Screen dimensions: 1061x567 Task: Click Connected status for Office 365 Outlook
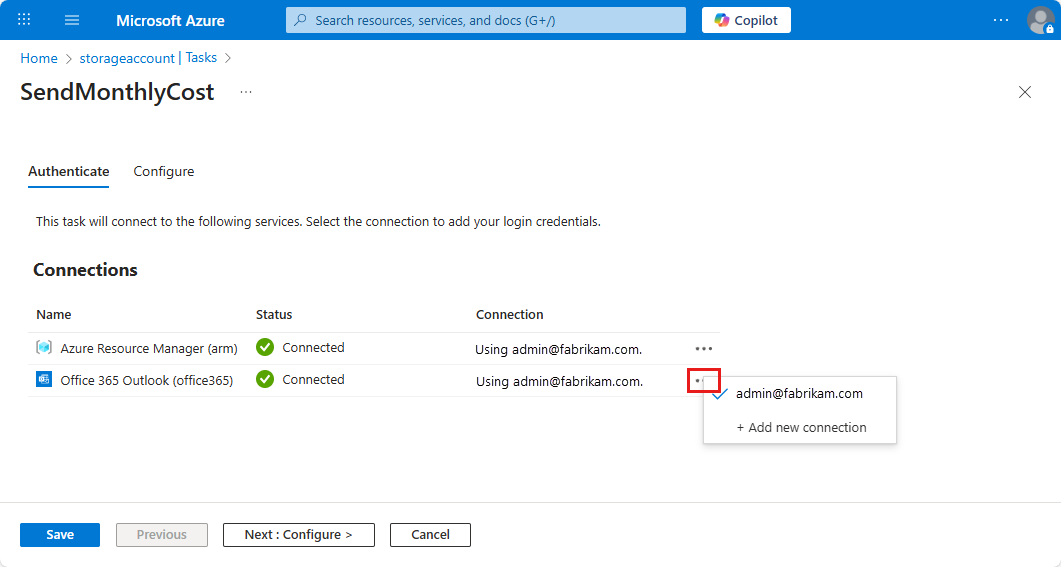pos(313,380)
